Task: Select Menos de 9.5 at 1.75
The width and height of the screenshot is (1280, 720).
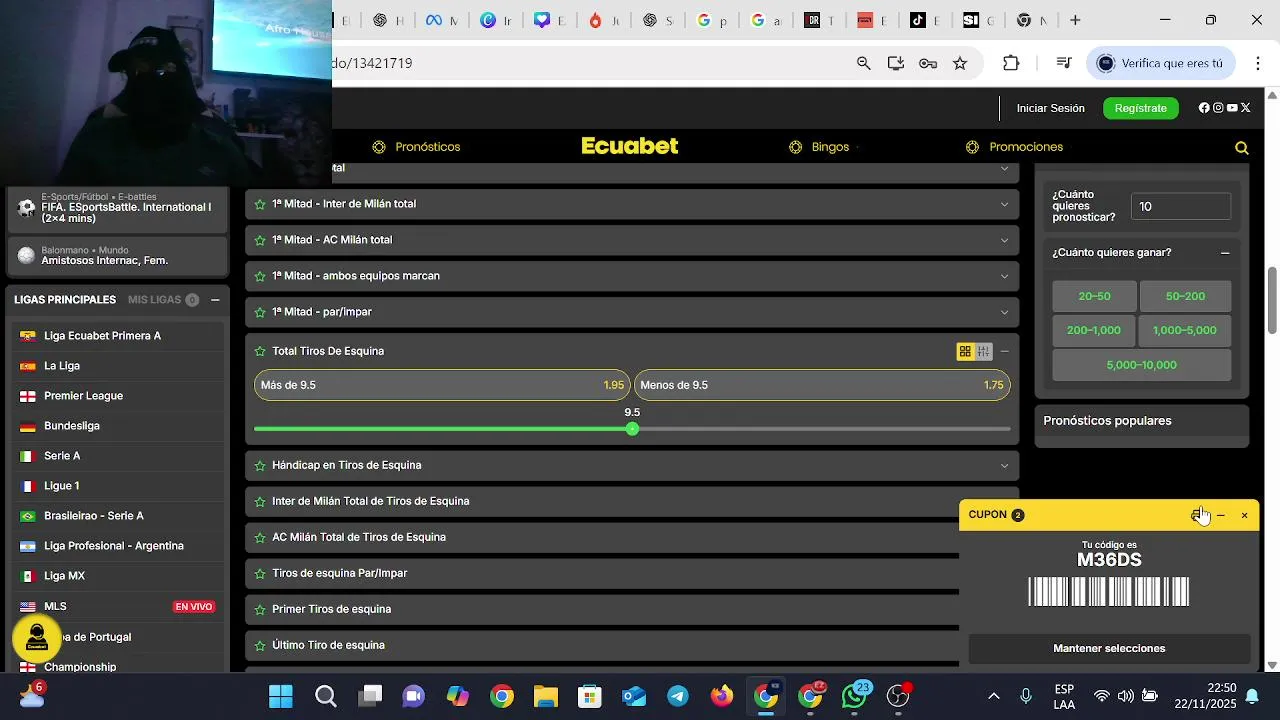Action: (822, 385)
